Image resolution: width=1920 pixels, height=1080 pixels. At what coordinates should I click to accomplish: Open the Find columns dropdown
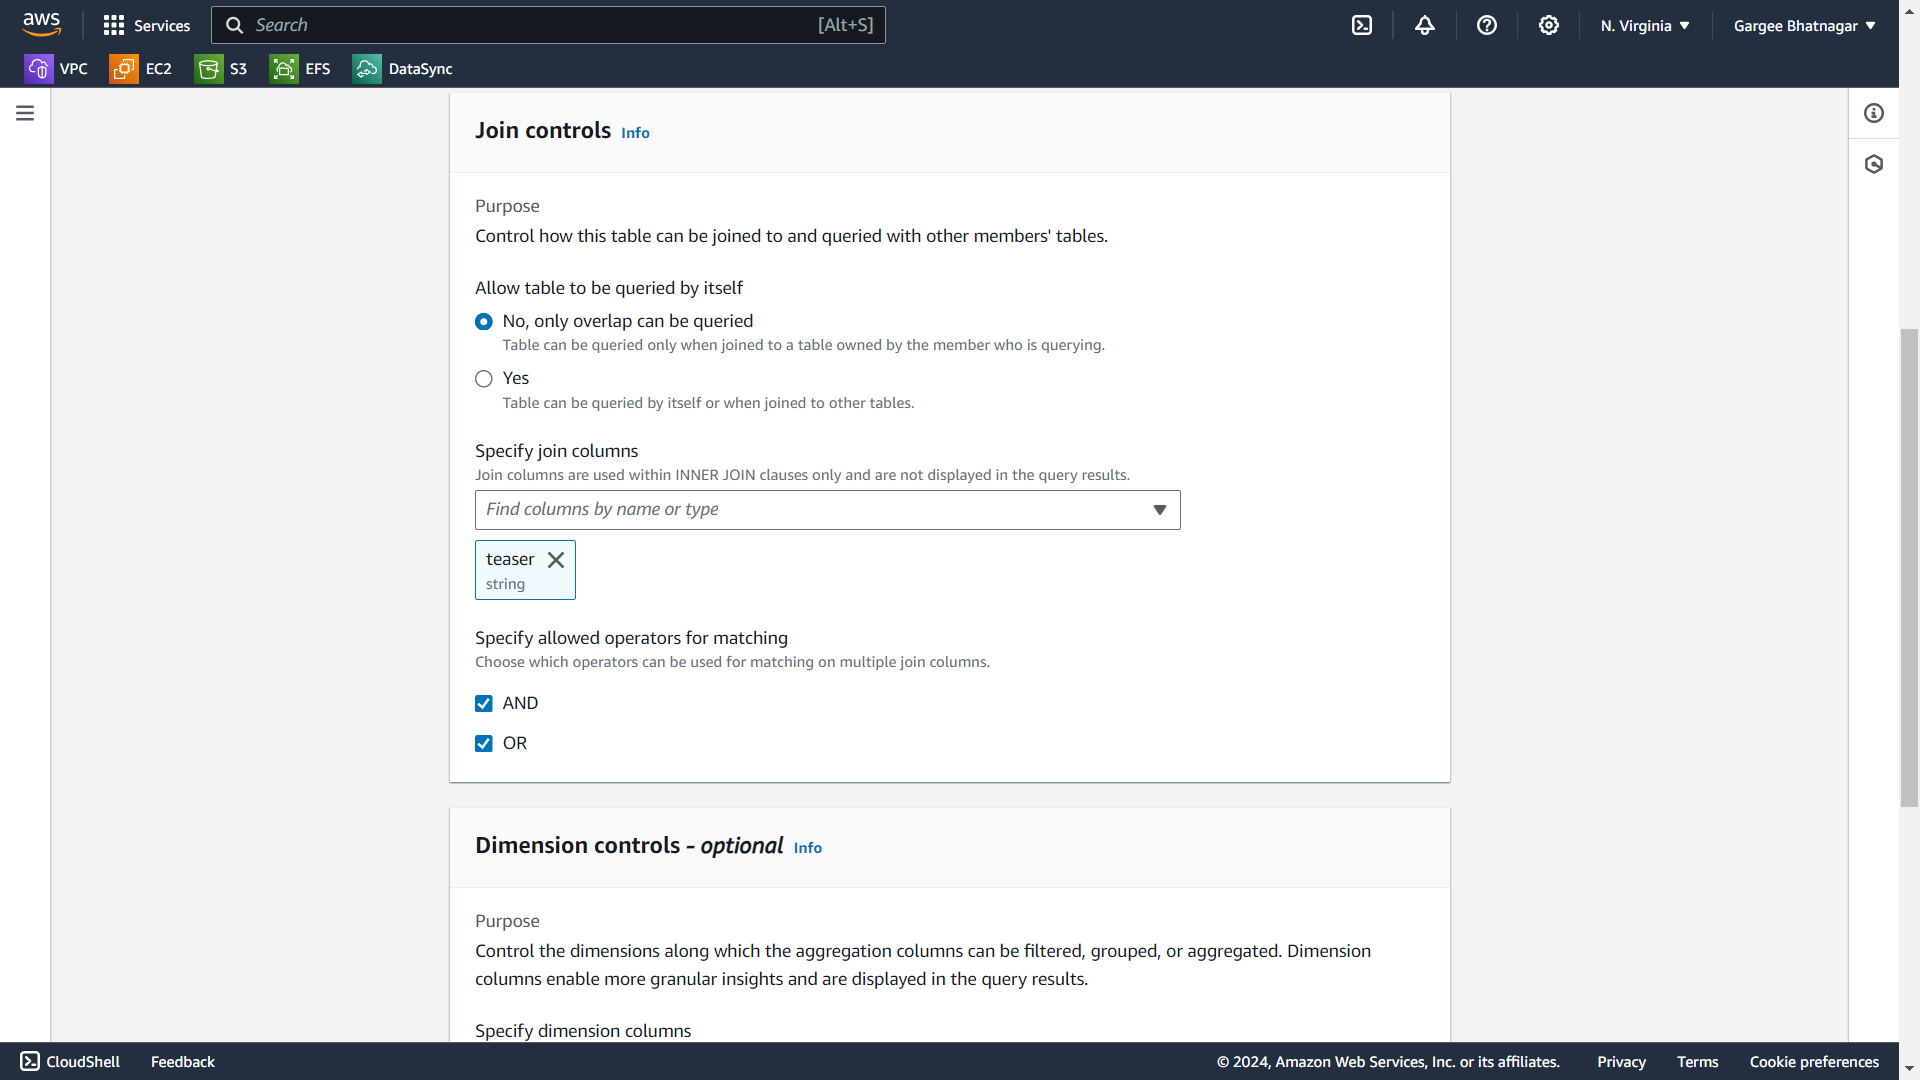(827, 510)
